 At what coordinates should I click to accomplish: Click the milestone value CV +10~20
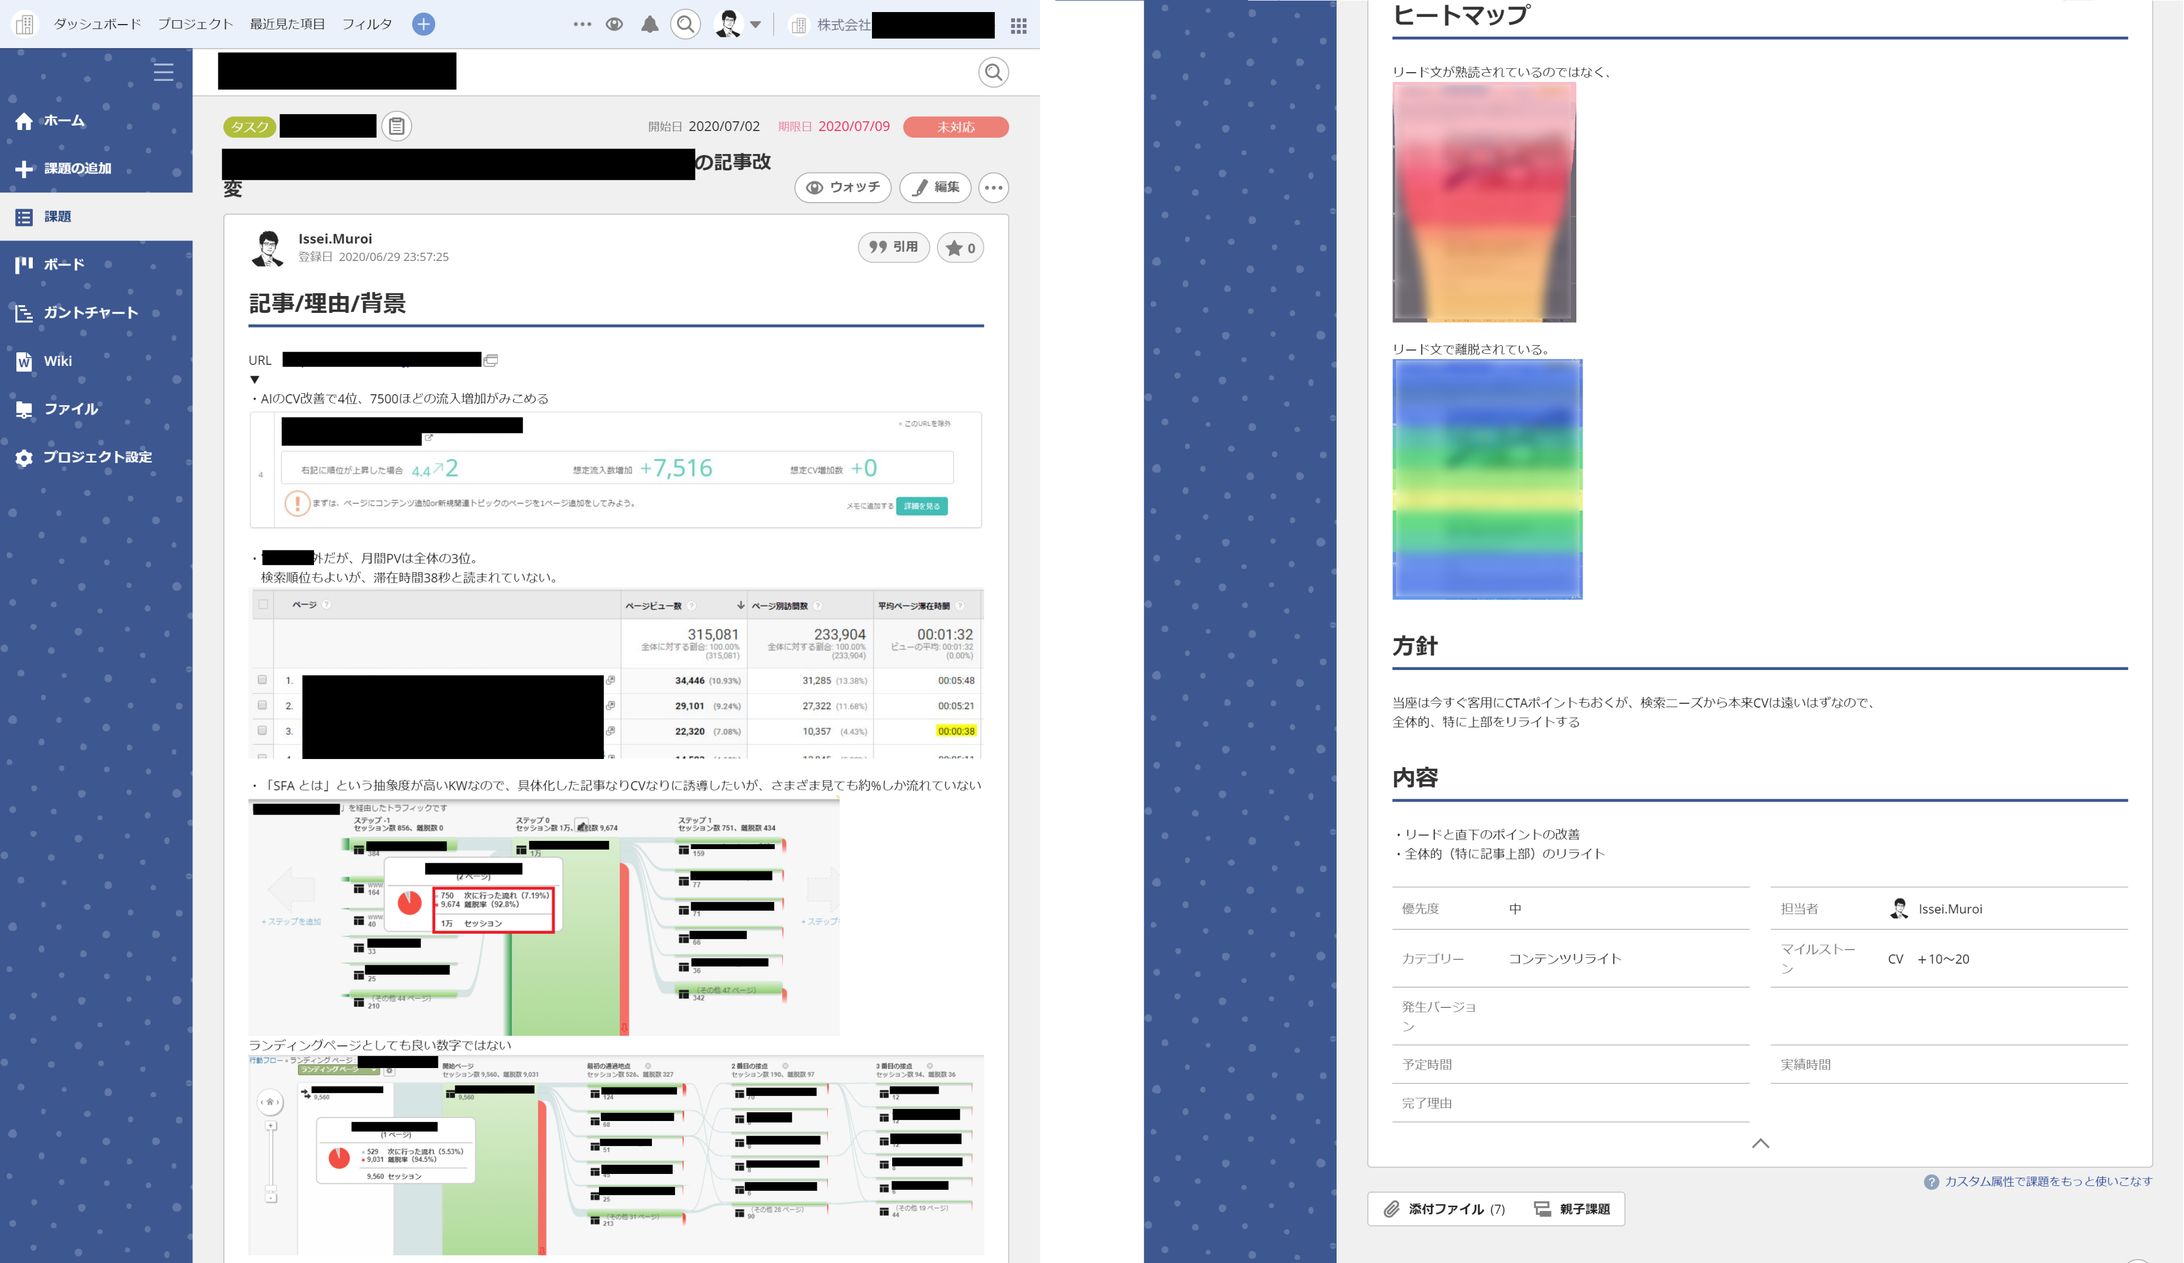pyautogui.click(x=1928, y=959)
